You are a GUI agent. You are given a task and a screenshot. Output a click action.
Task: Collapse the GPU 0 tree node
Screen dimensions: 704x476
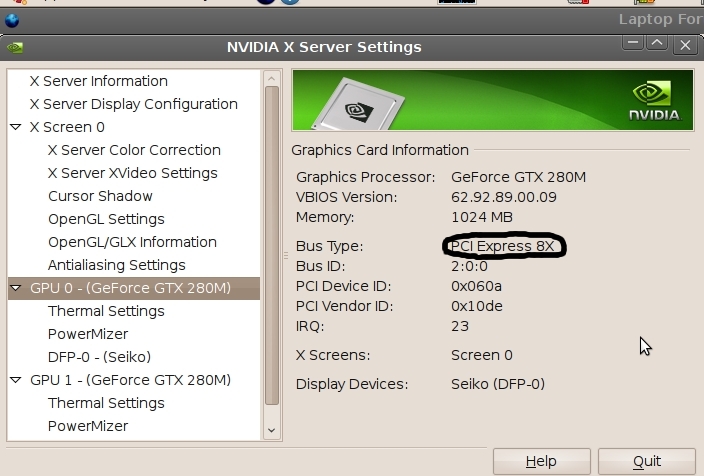coord(16,288)
